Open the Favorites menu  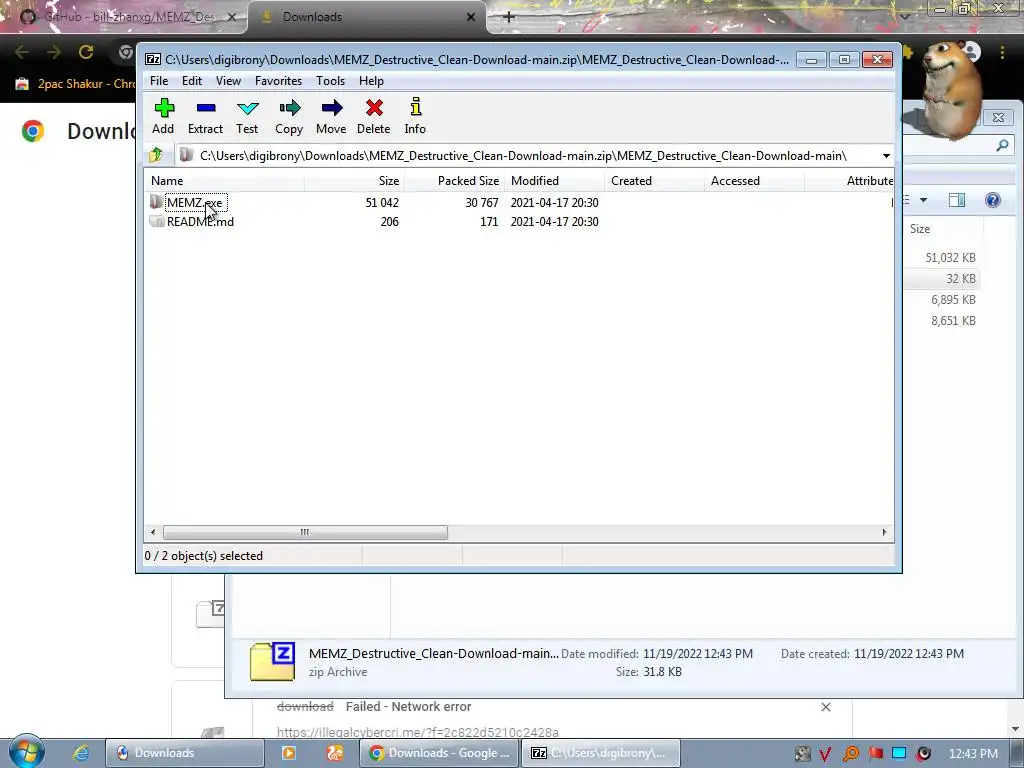click(x=278, y=80)
